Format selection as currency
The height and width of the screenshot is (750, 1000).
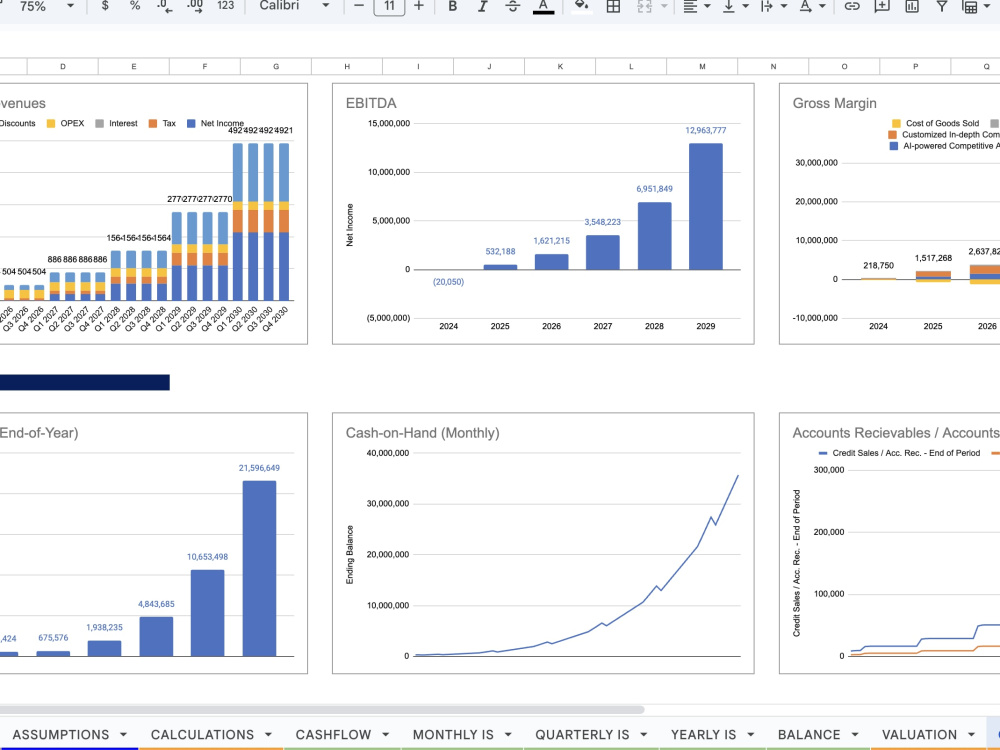[x=105, y=6]
